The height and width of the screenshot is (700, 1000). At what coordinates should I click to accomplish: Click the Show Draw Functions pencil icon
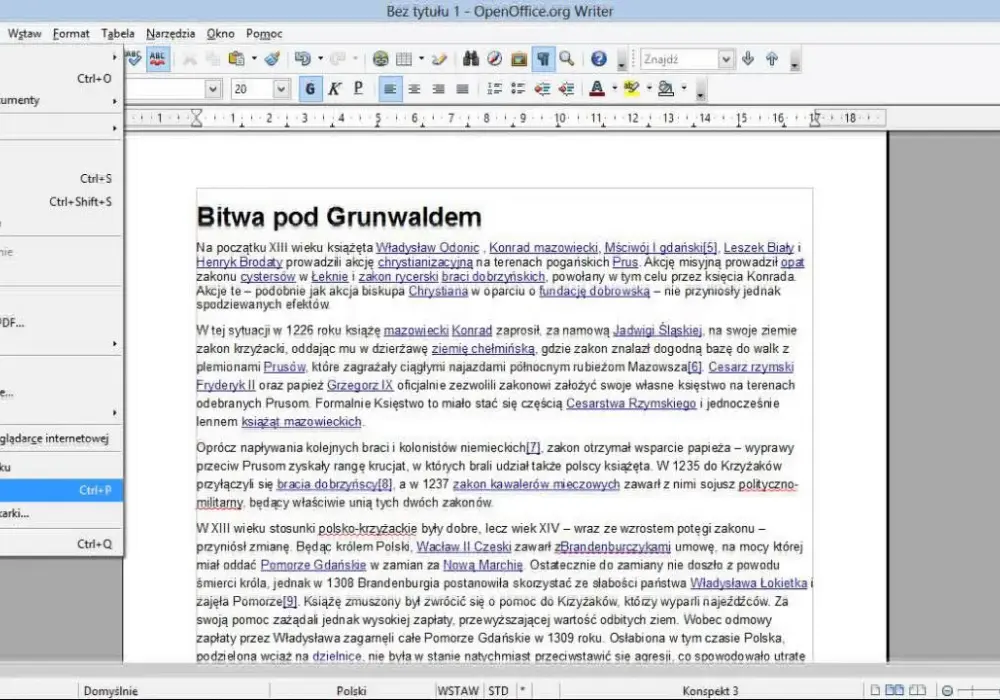pos(439,59)
